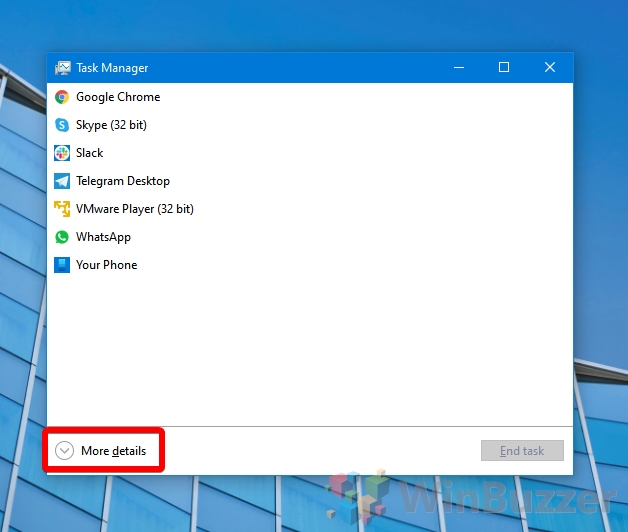628x532 pixels.
Task: Select the WhatsApp entry text
Action: [x=103, y=237]
